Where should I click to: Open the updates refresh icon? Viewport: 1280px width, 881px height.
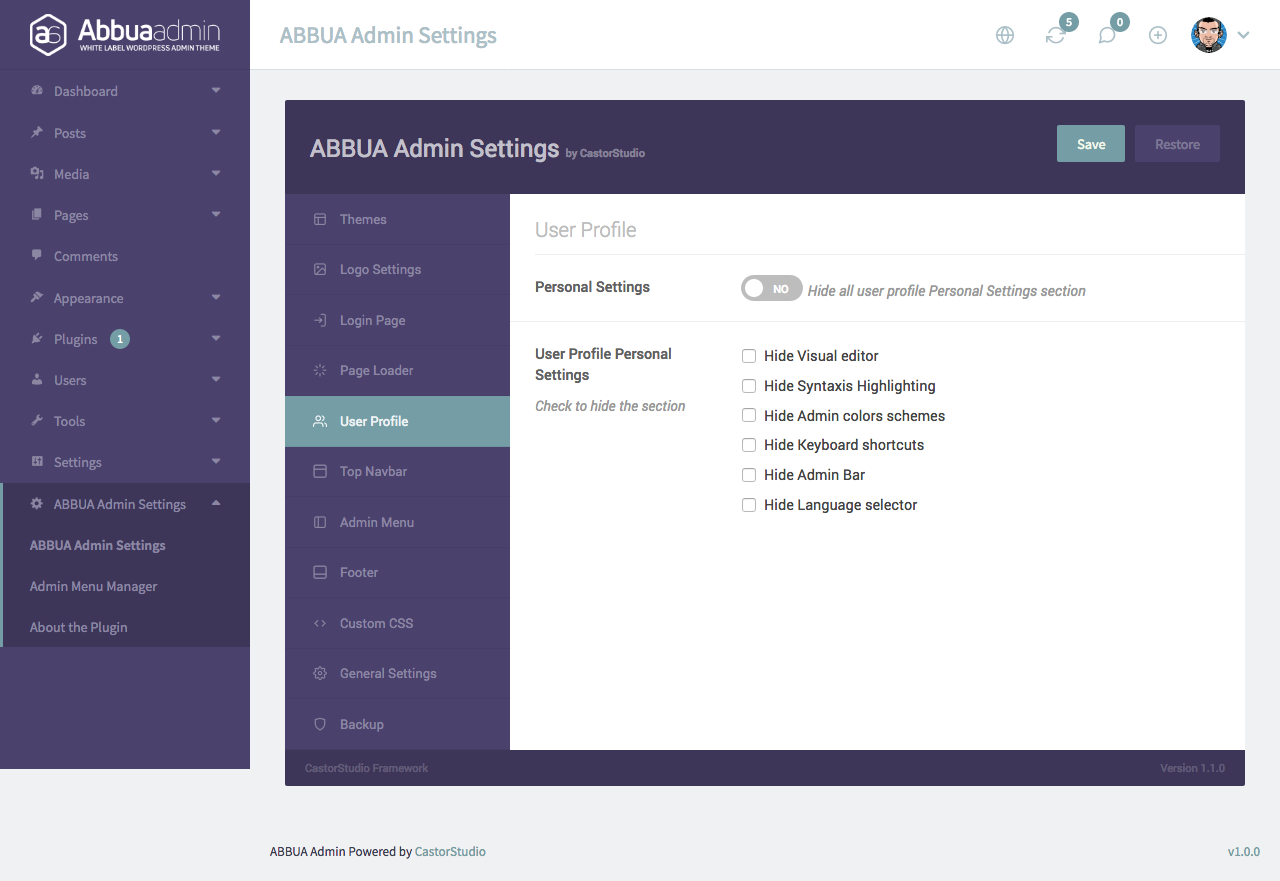1055,35
